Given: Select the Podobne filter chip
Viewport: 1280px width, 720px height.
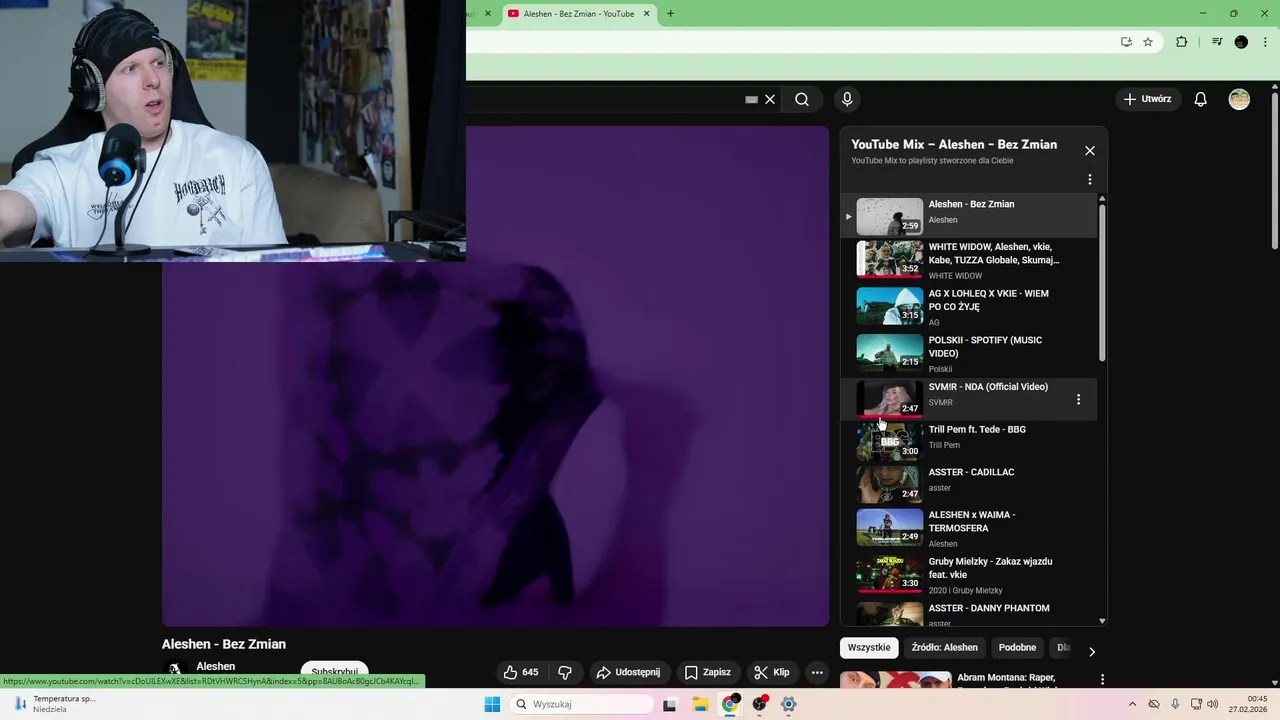Looking at the screenshot, I should [1018, 647].
